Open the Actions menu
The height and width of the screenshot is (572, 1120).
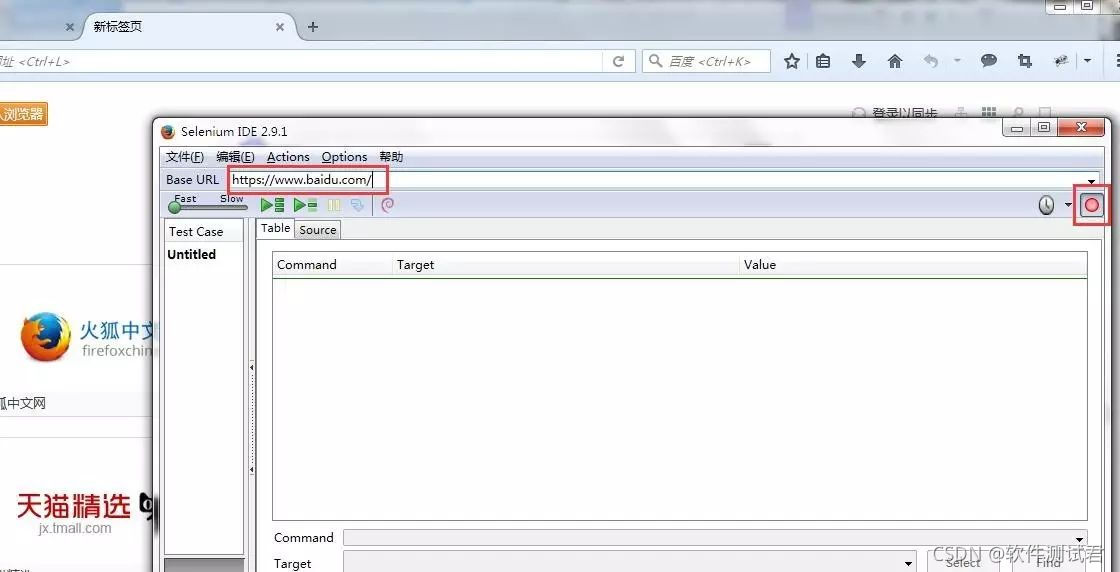[x=288, y=157]
